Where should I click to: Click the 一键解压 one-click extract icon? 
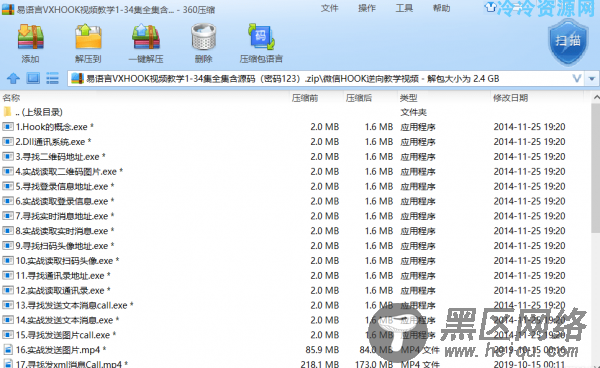point(146,37)
